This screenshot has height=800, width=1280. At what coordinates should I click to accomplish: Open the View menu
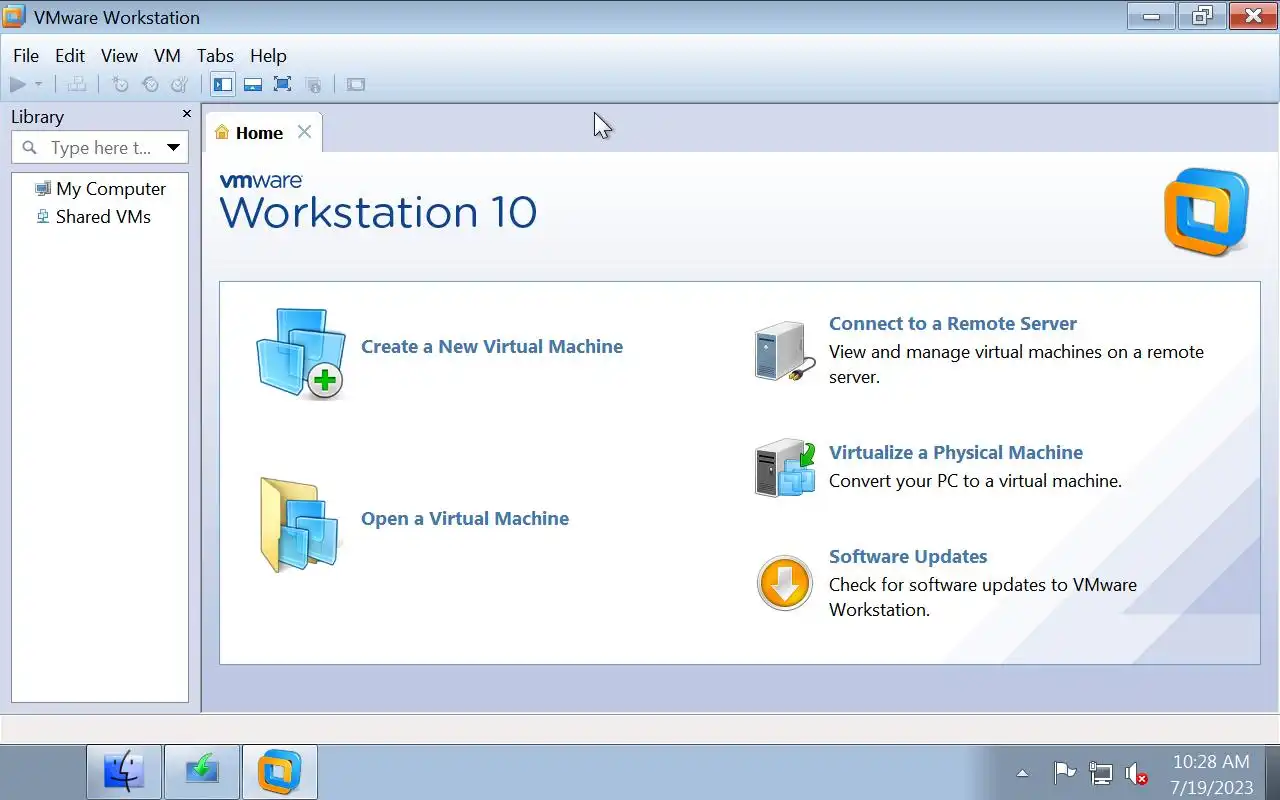(x=119, y=56)
